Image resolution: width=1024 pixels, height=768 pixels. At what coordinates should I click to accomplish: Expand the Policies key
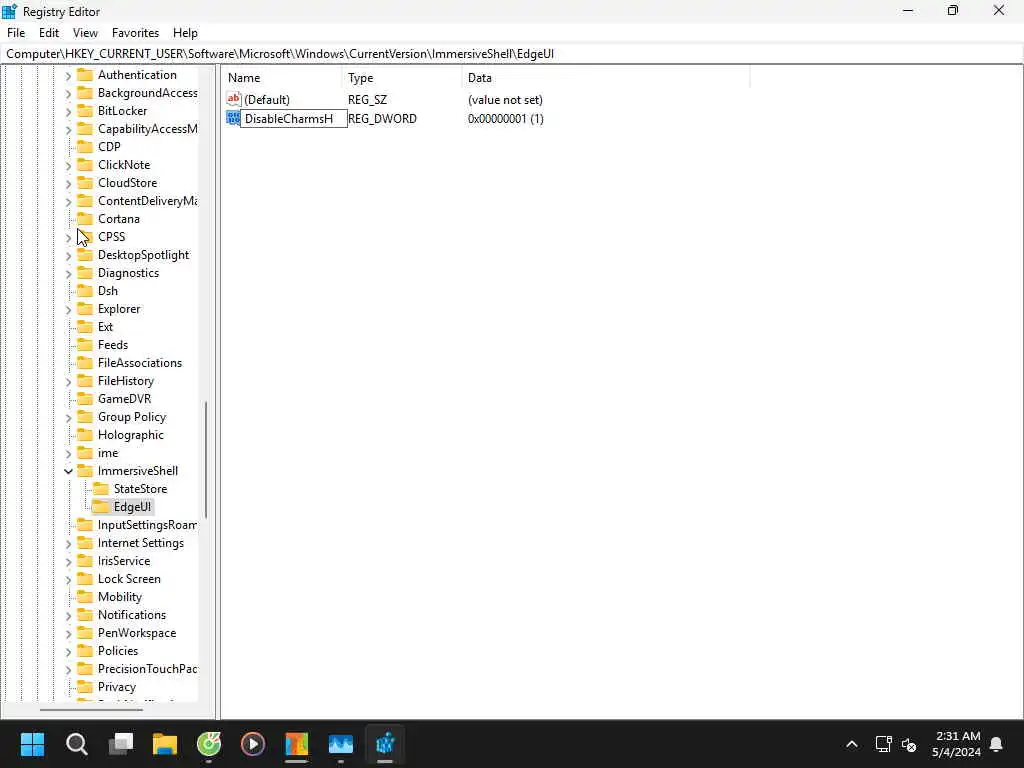pyautogui.click(x=69, y=652)
